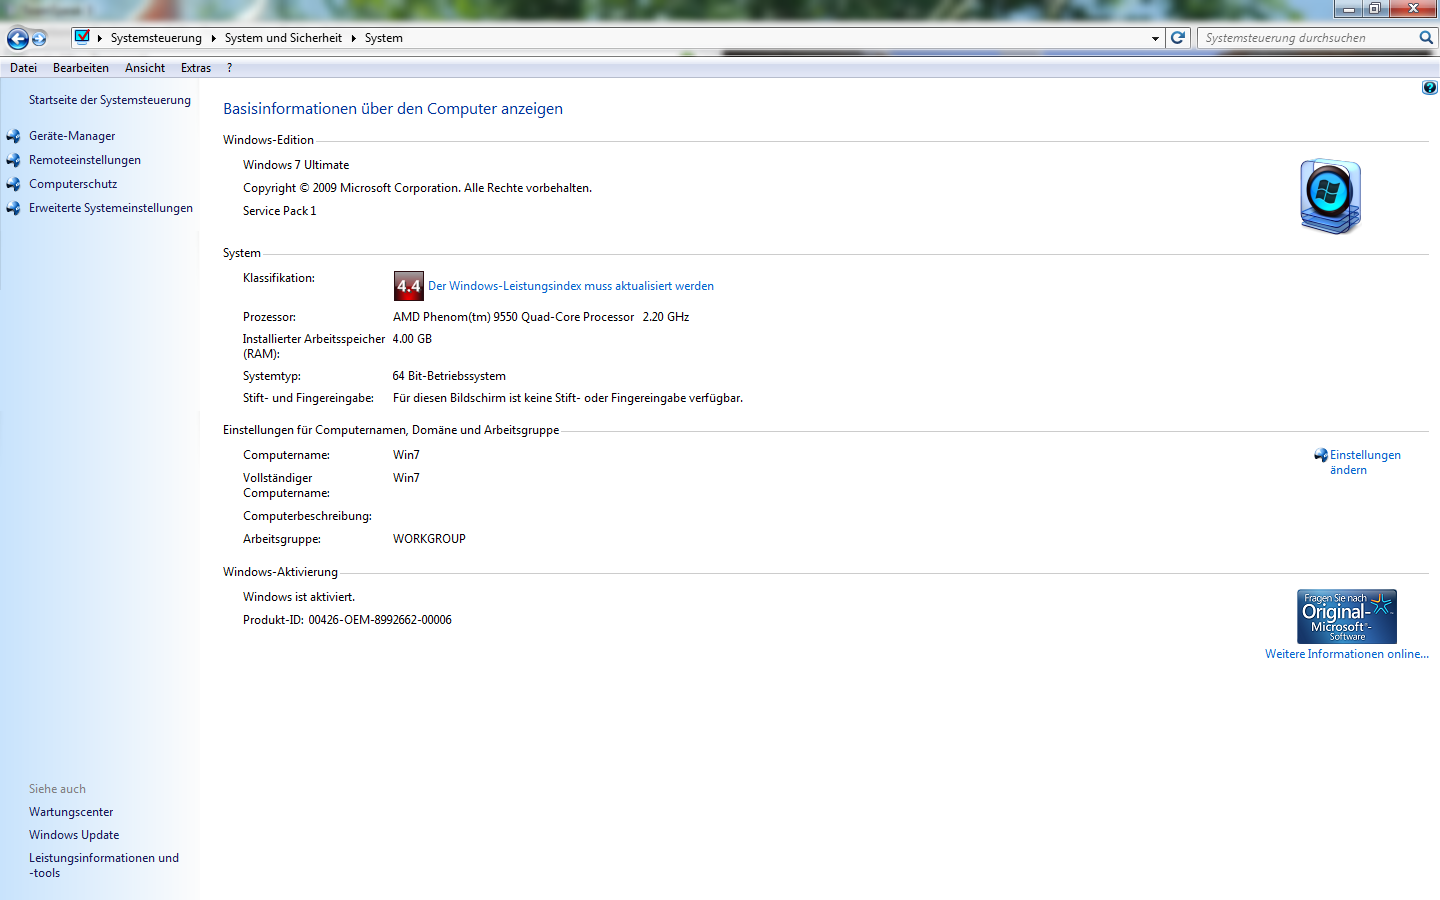
Task: Click the Systemsteuerung durchsuchen search field
Action: [x=1305, y=38]
